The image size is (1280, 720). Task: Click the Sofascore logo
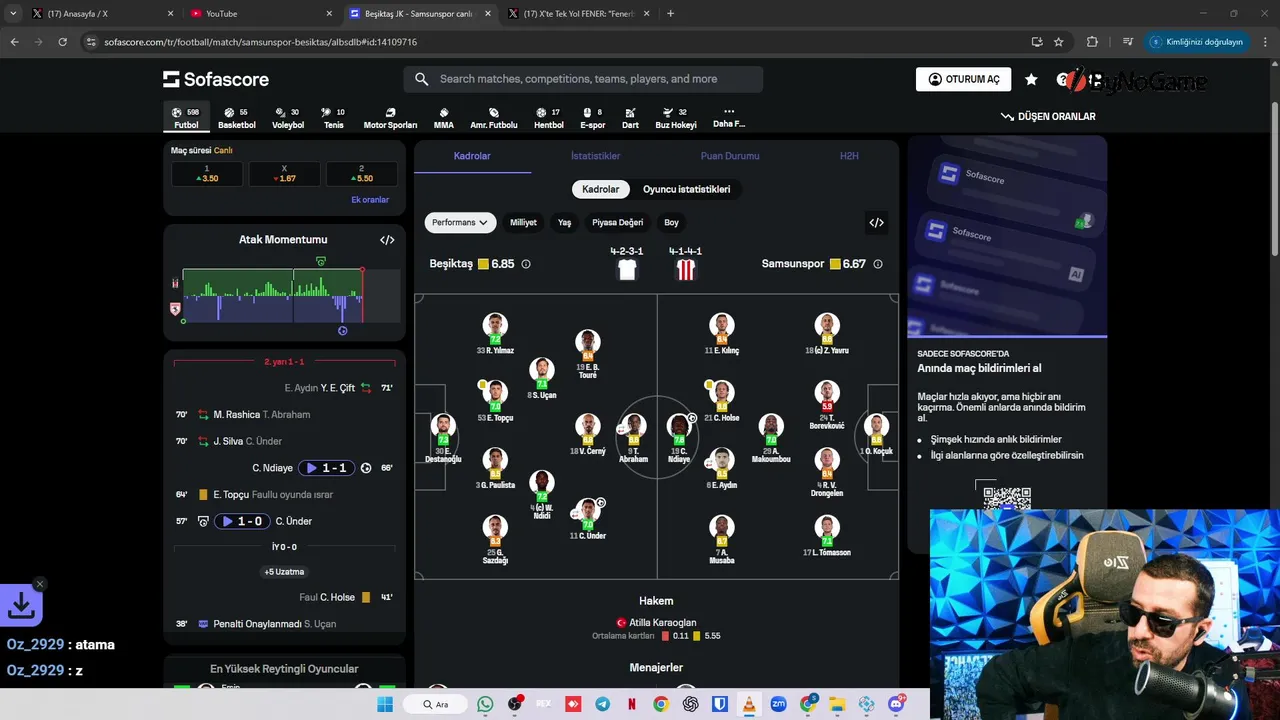tap(216, 79)
